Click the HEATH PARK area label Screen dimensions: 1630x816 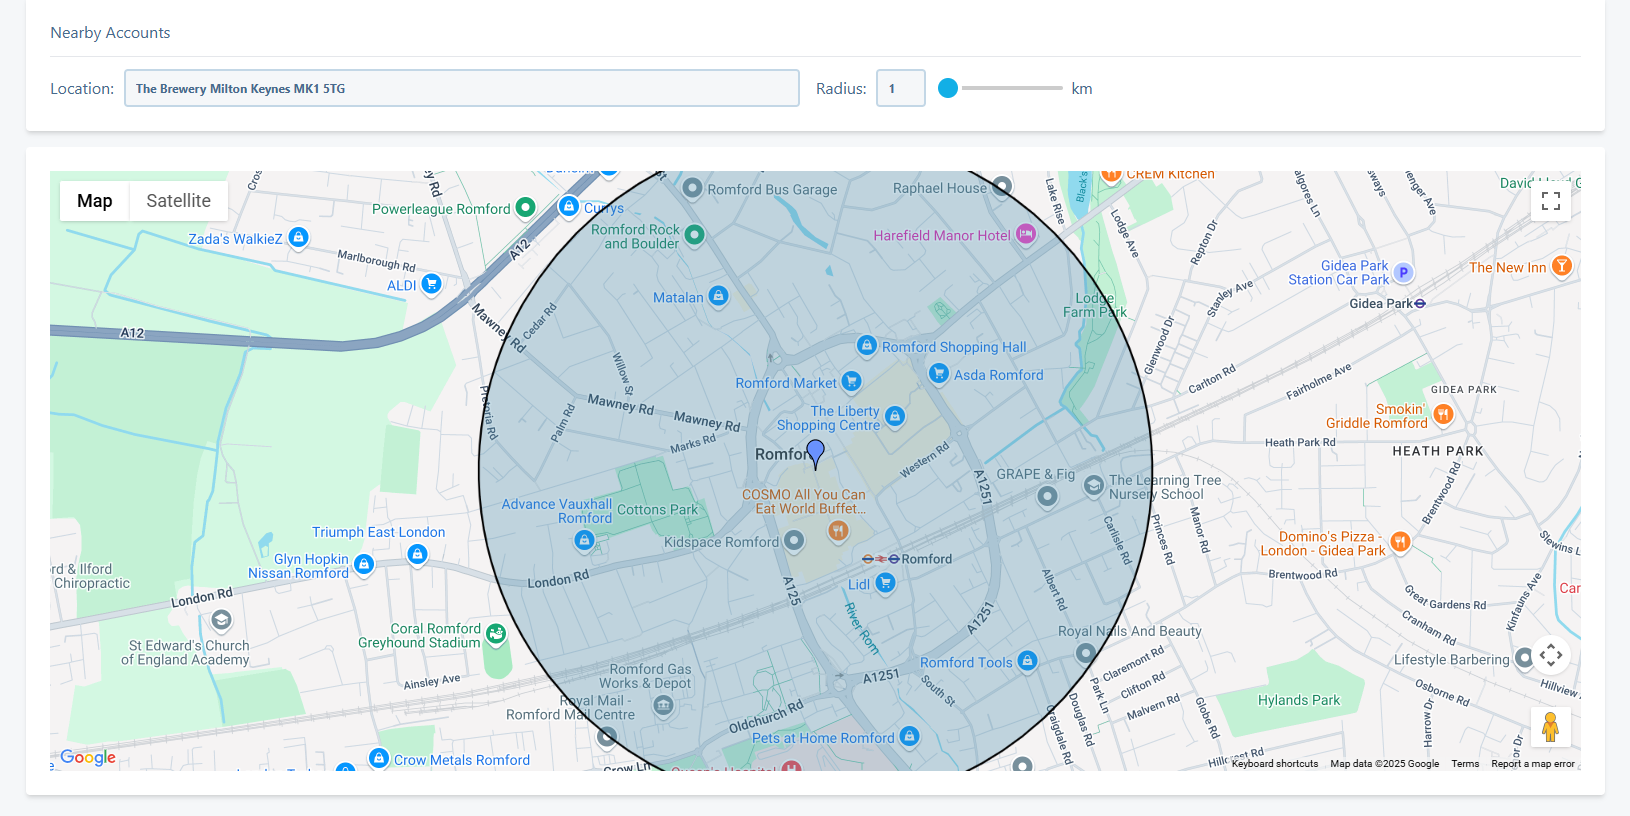click(x=1438, y=451)
